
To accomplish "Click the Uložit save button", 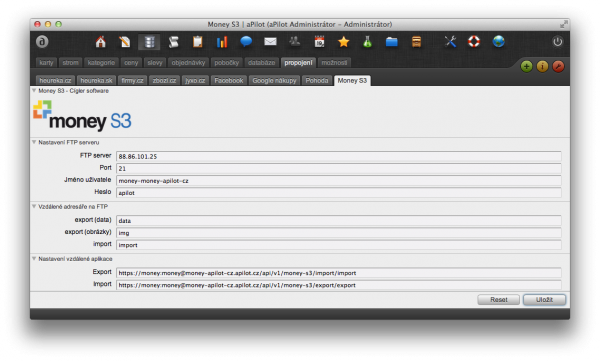I will pos(544,300).
